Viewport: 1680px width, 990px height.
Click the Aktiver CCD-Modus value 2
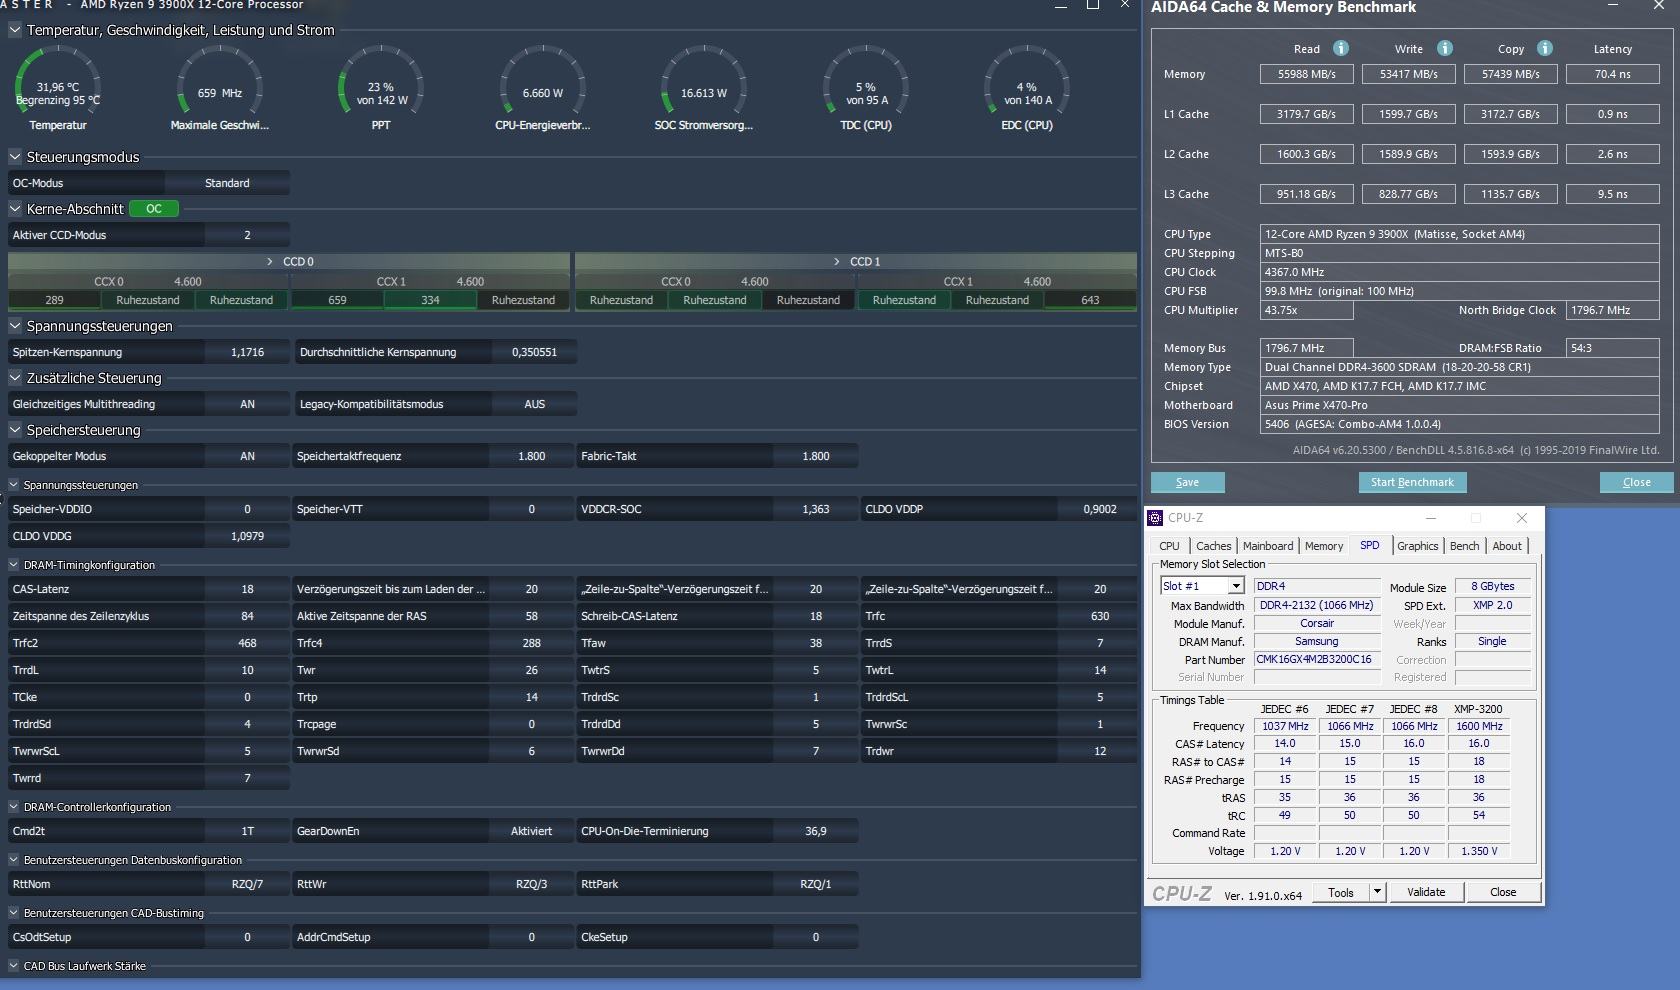click(x=247, y=235)
